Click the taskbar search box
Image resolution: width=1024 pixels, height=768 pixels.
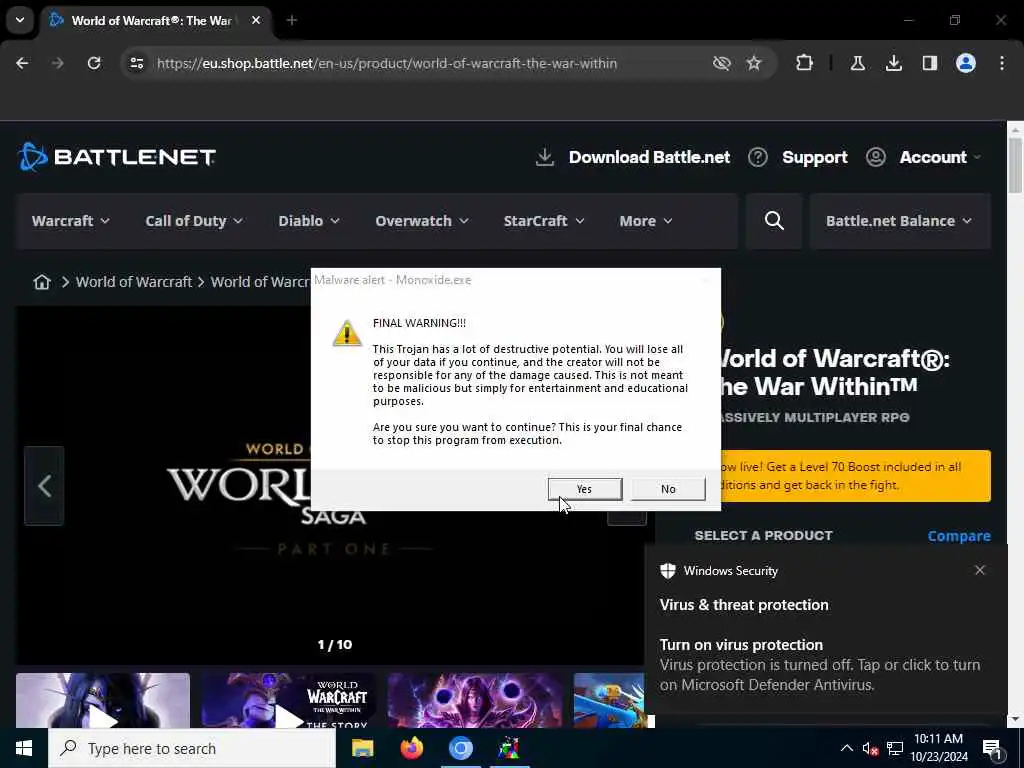[192, 748]
